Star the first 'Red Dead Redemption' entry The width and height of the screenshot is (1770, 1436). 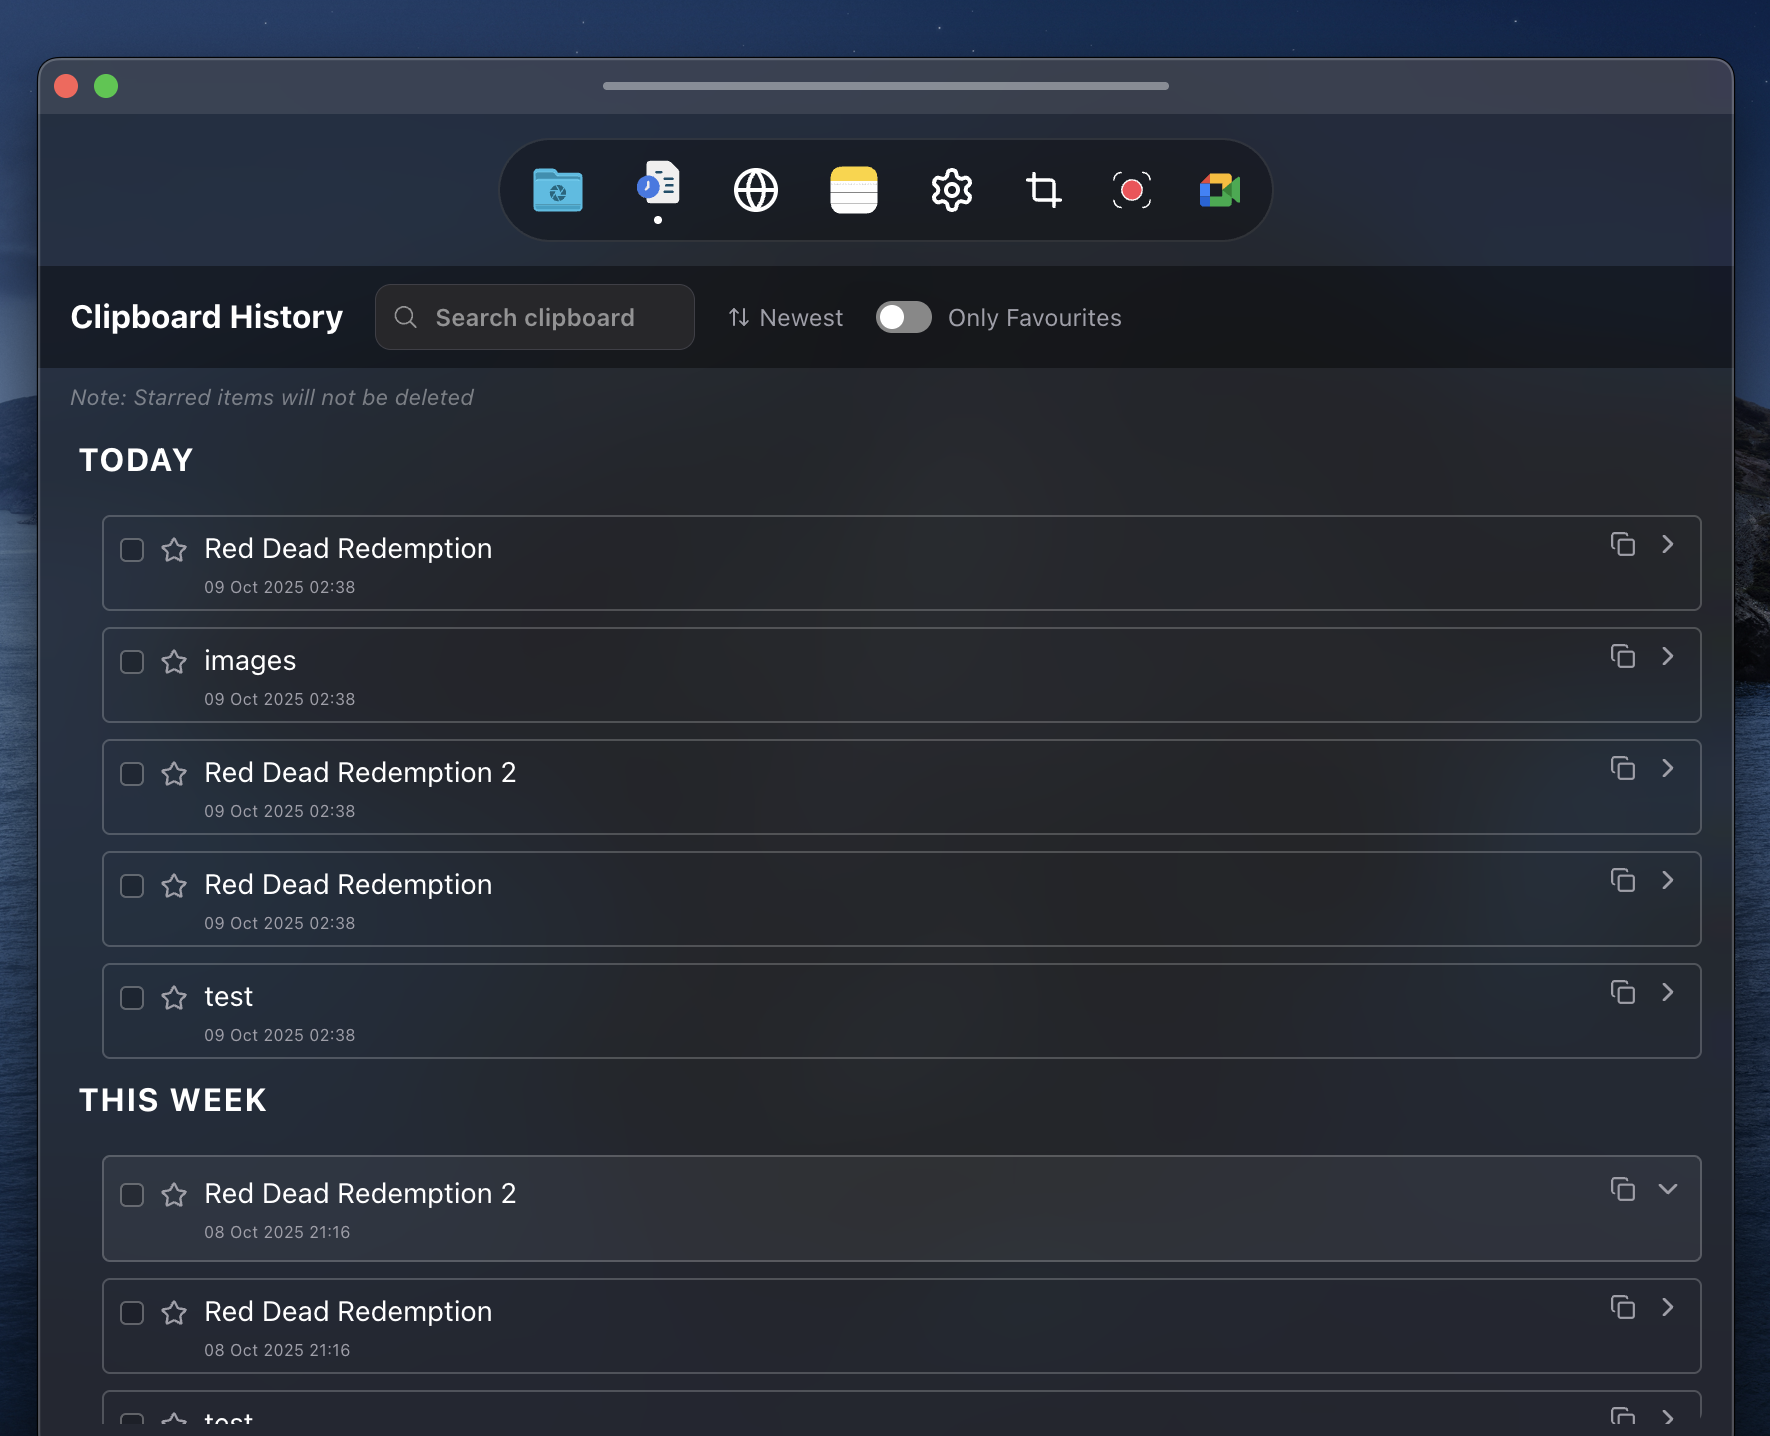pos(174,550)
